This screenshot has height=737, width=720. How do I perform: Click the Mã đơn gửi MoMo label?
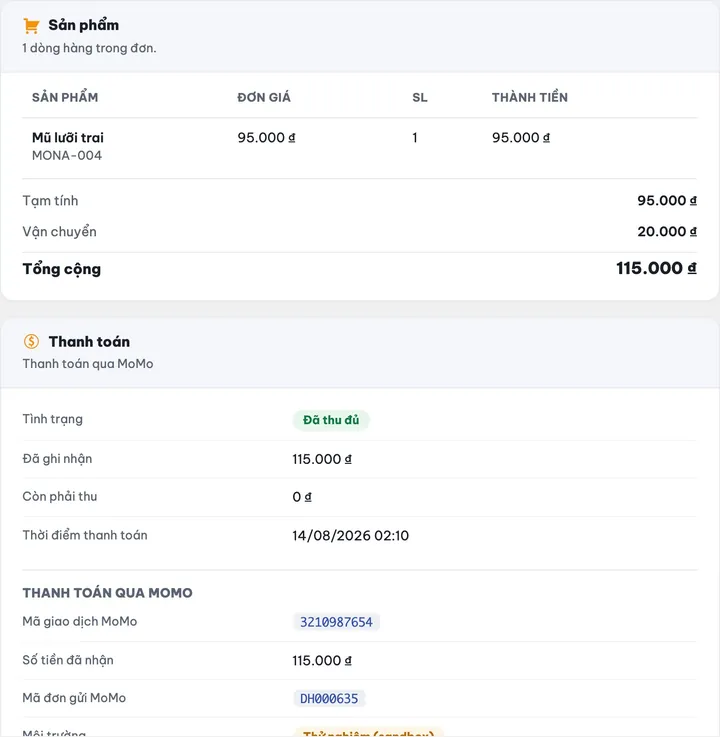(x=74, y=698)
